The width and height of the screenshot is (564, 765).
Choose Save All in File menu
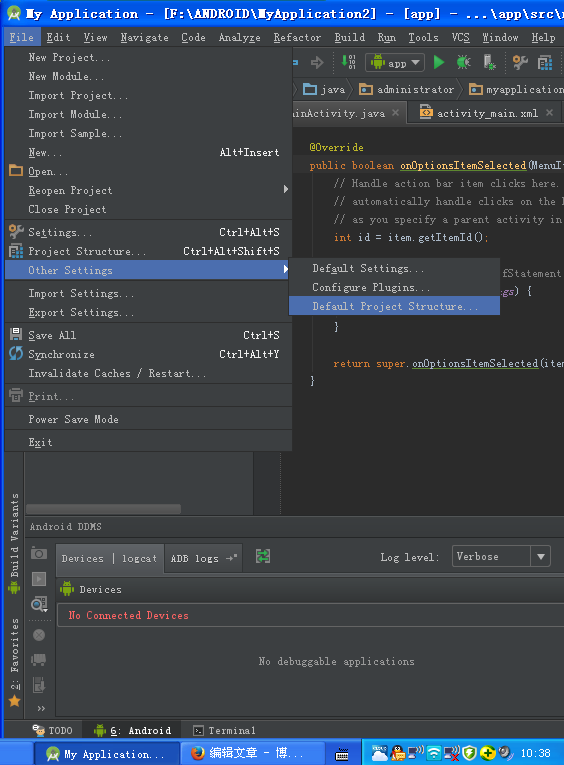click(x=148, y=335)
